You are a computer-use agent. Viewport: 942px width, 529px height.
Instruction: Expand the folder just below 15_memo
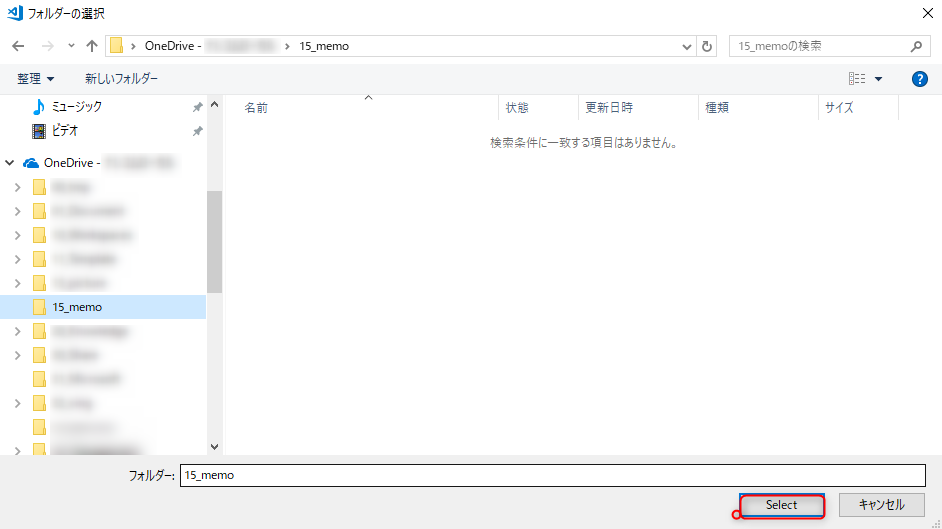[x=17, y=331]
